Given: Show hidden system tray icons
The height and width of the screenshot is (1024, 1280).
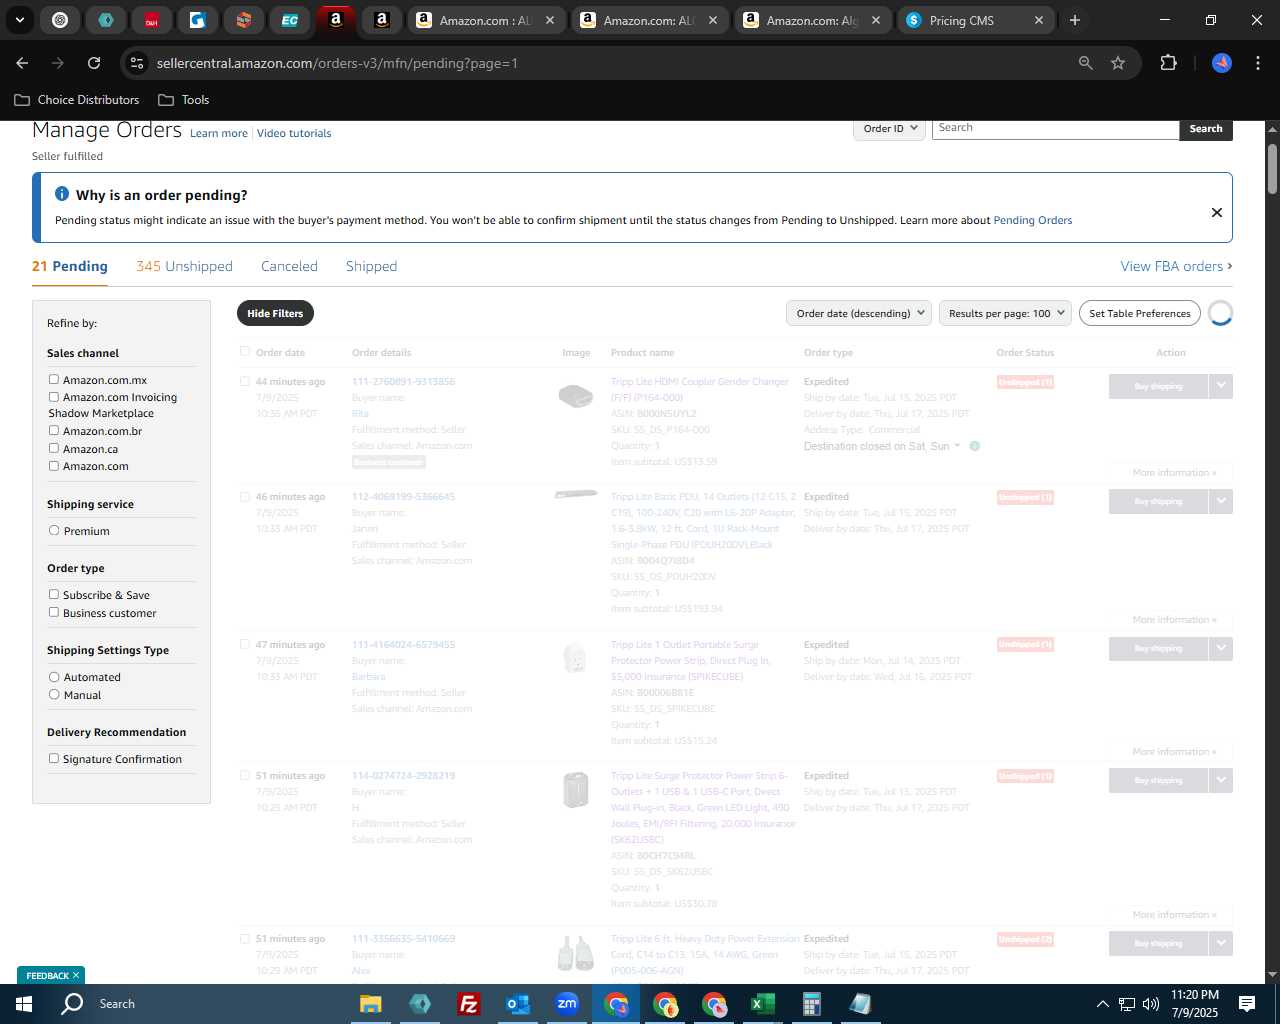Looking at the screenshot, I should coord(1102,1004).
